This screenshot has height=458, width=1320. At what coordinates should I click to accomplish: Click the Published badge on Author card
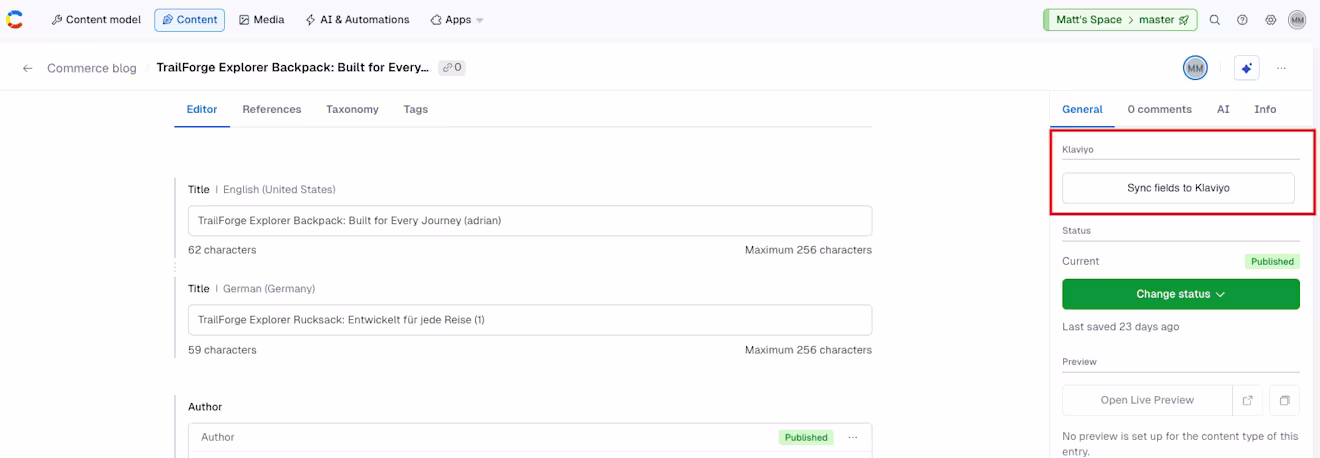tap(806, 437)
